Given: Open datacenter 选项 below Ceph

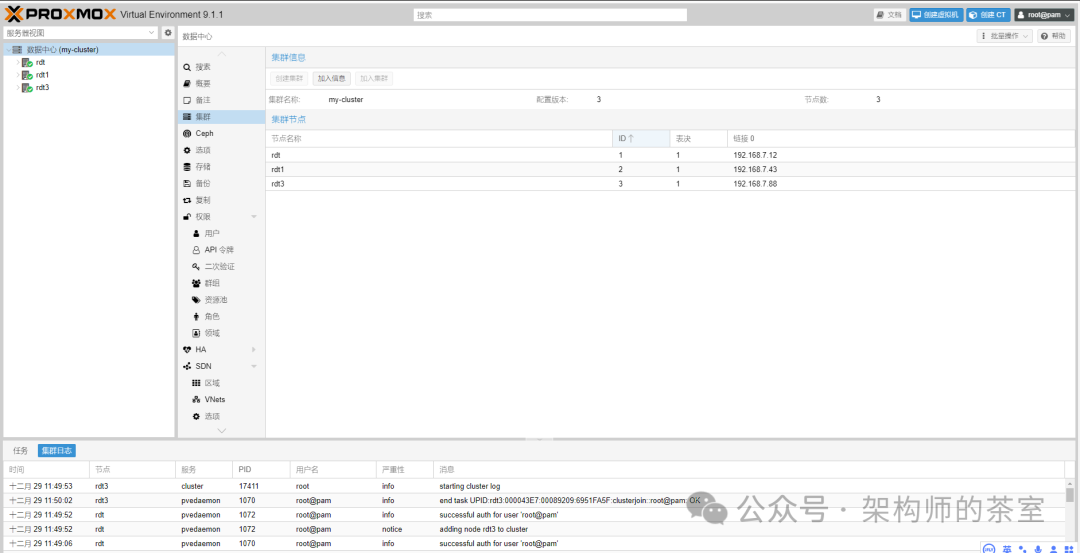Looking at the screenshot, I should click(x=221, y=150).
